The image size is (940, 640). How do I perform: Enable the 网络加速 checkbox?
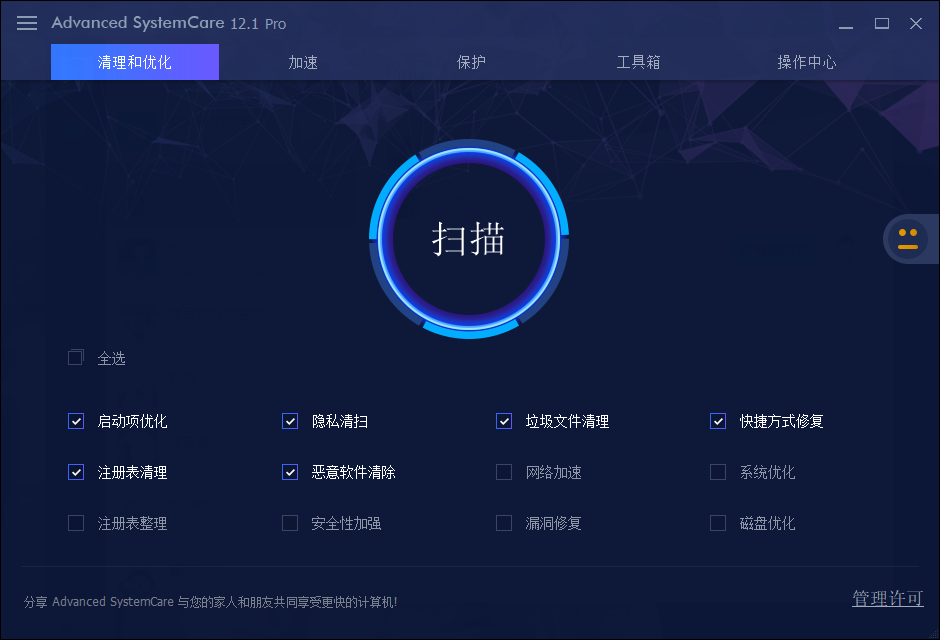pyautogui.click(x=503, y=472)
